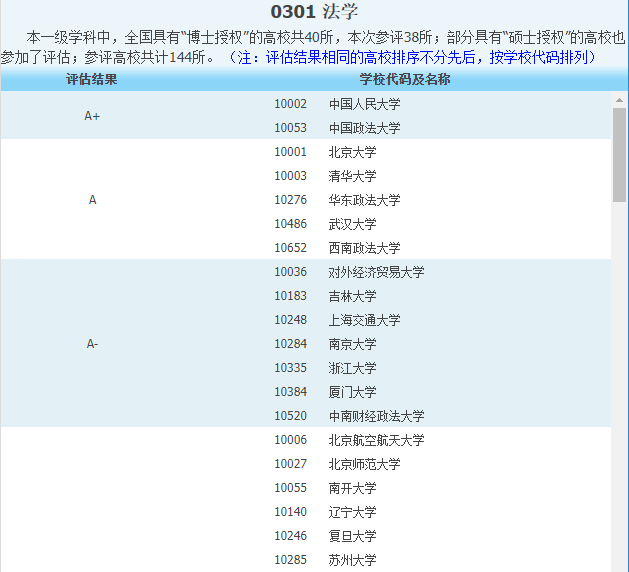Viewport: 629px width, 572px height.
Task: Click the 评估结果 column header
Action: coord(92,79)
